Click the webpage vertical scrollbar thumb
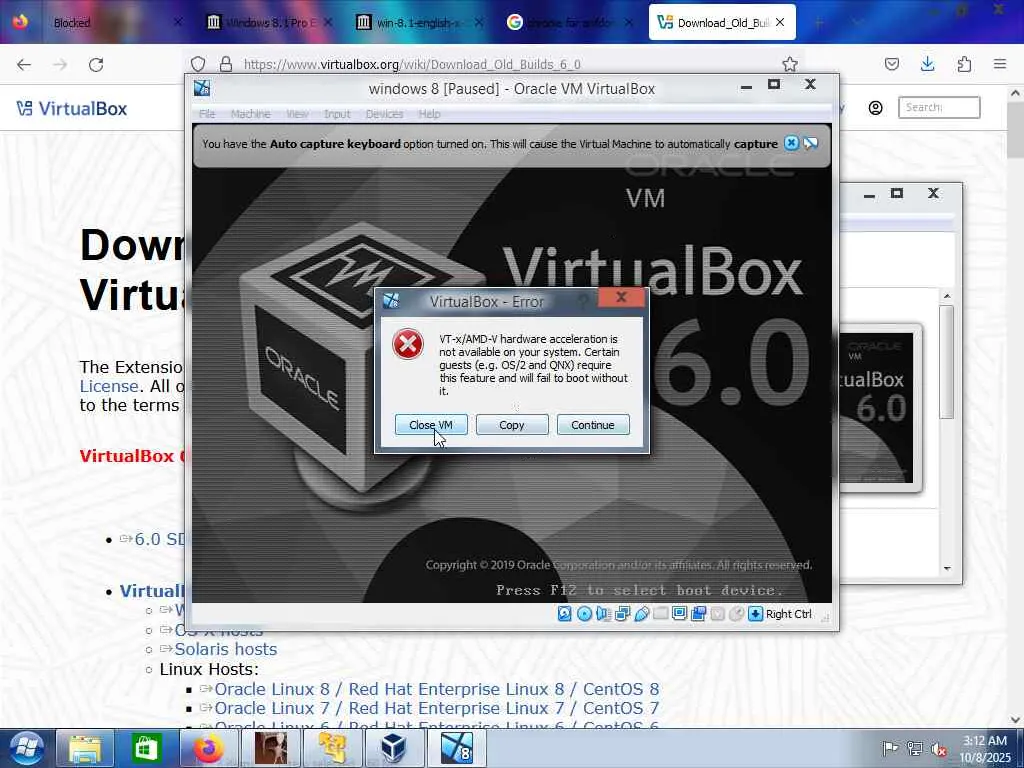 coord(1016,129)
